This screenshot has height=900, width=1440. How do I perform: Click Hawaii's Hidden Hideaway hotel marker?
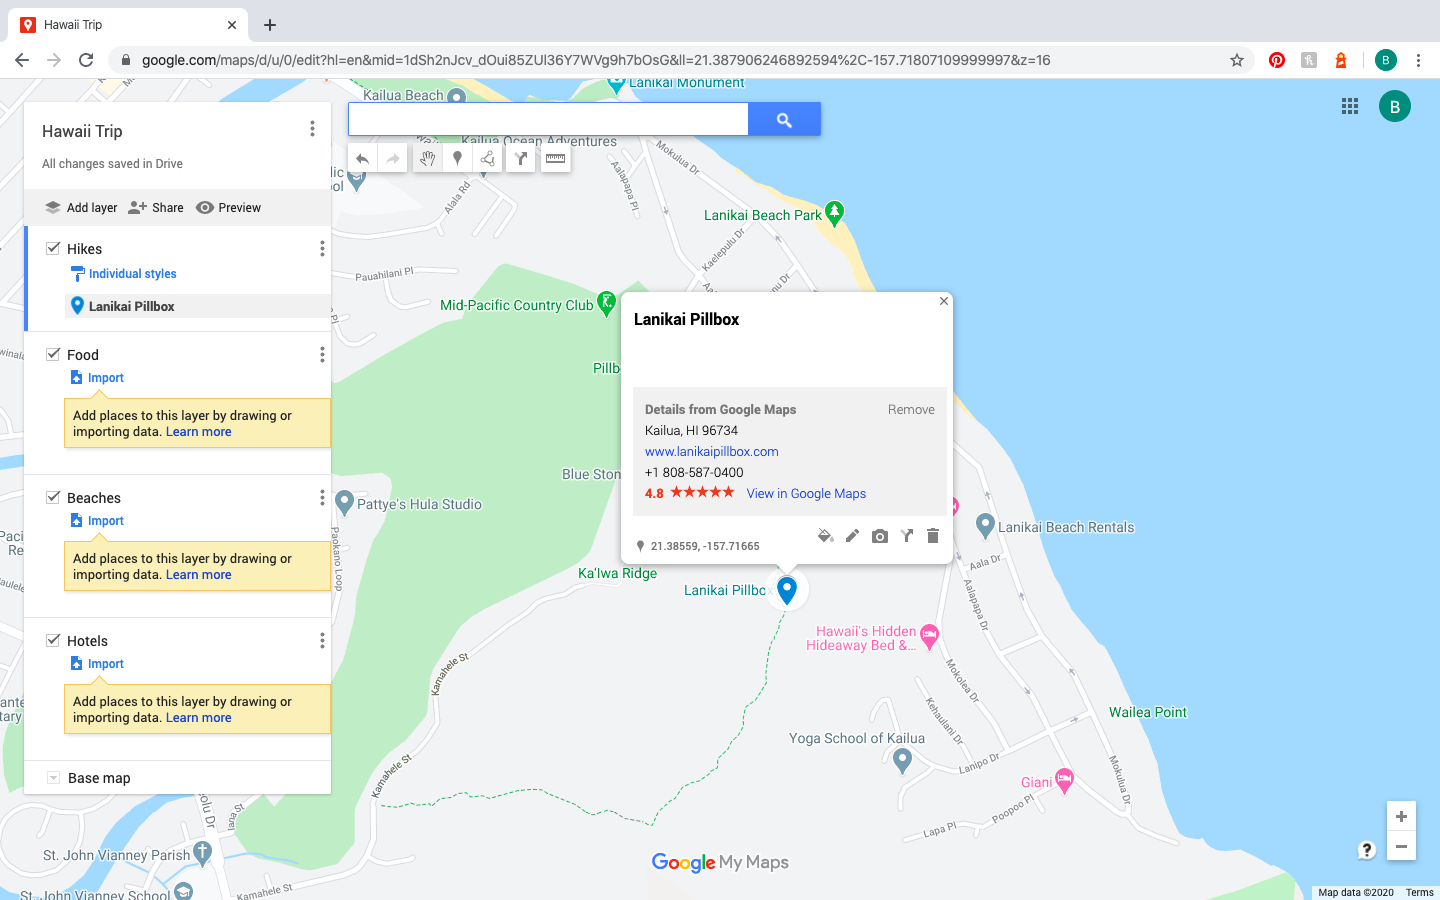pos(930,637)
